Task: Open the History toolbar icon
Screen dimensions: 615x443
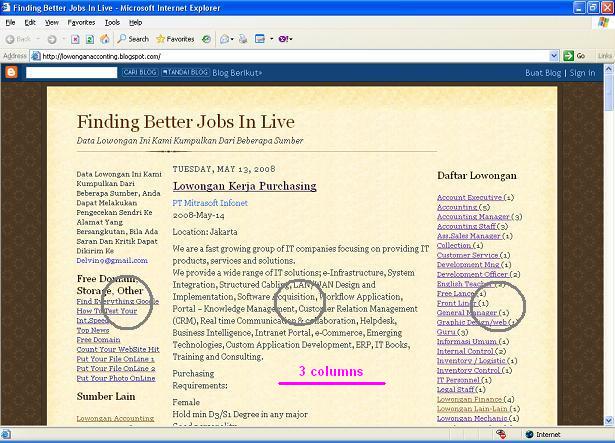Action: coord(206,39)
